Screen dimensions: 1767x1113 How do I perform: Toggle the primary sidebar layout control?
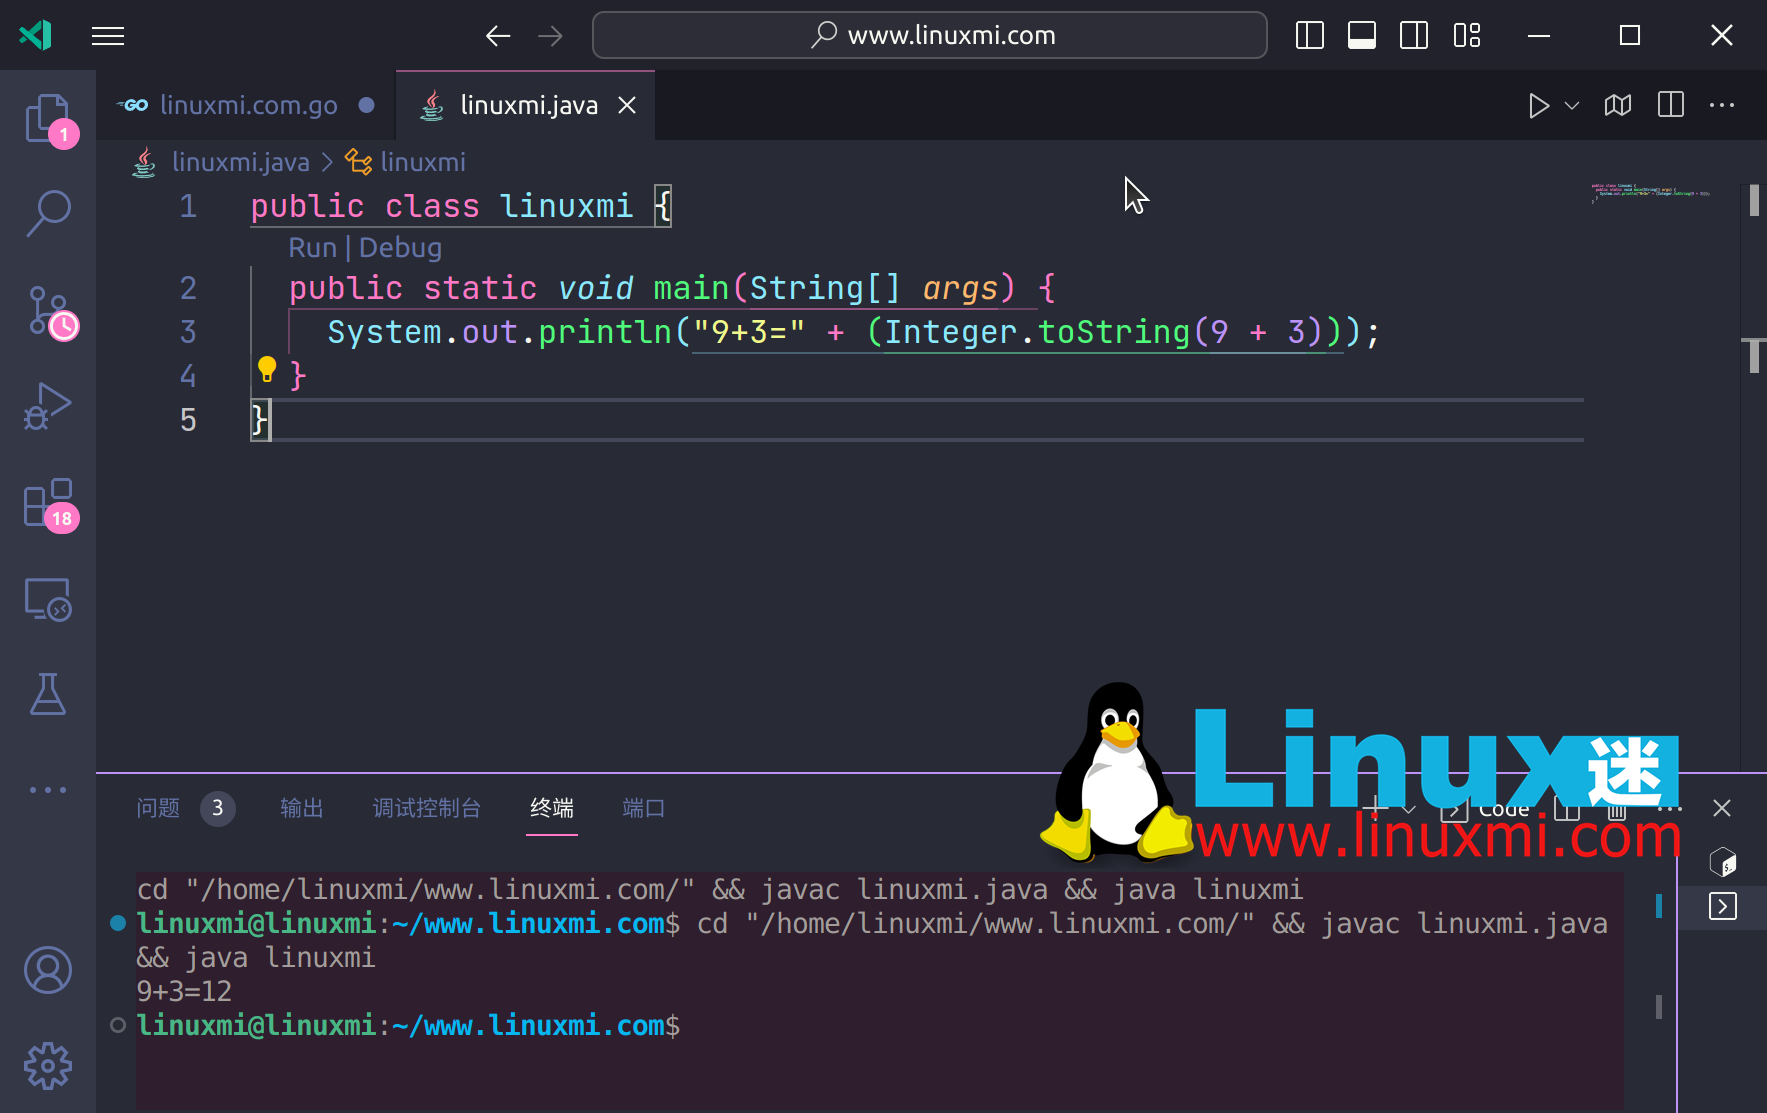[1310, 35]
